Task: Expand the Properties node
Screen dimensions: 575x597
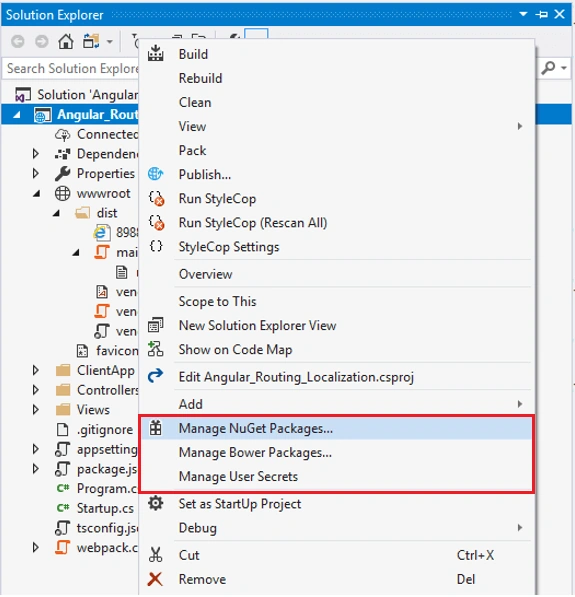Action: (x=35, y=174)
